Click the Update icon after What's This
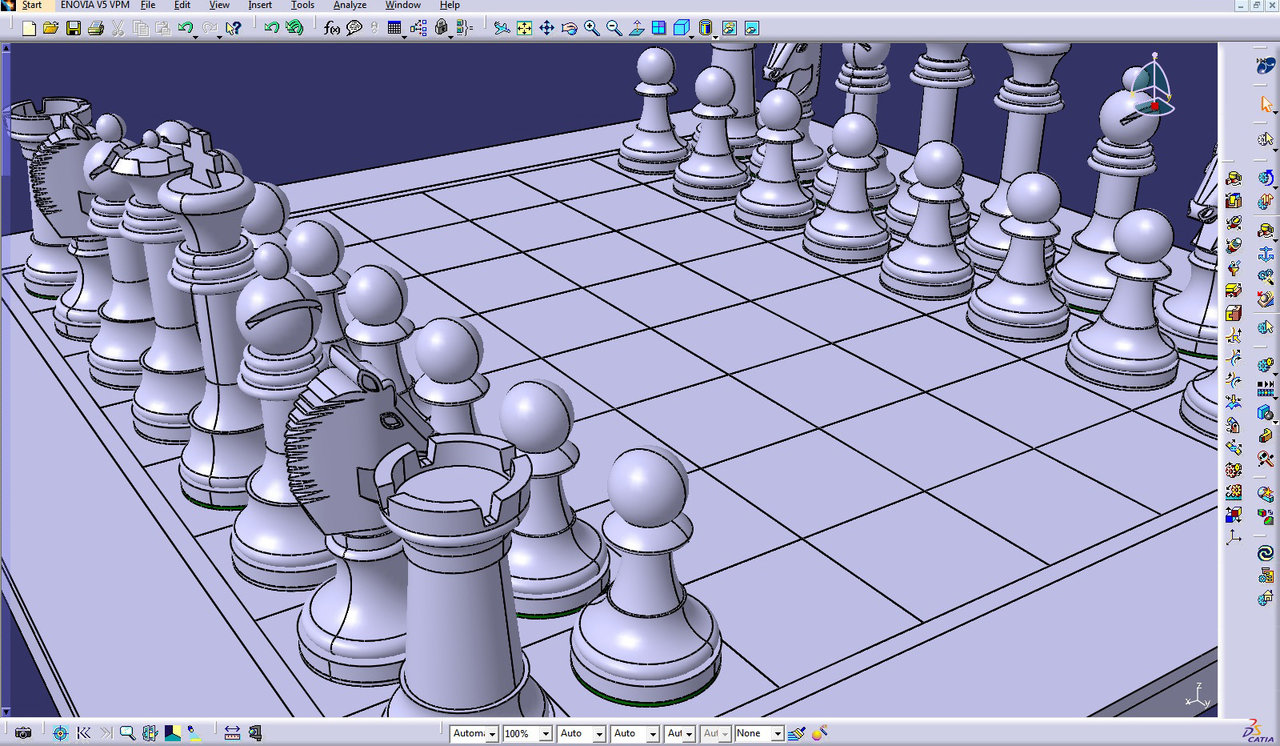This screenshot has width=1280, height=746. click(272, 28)
